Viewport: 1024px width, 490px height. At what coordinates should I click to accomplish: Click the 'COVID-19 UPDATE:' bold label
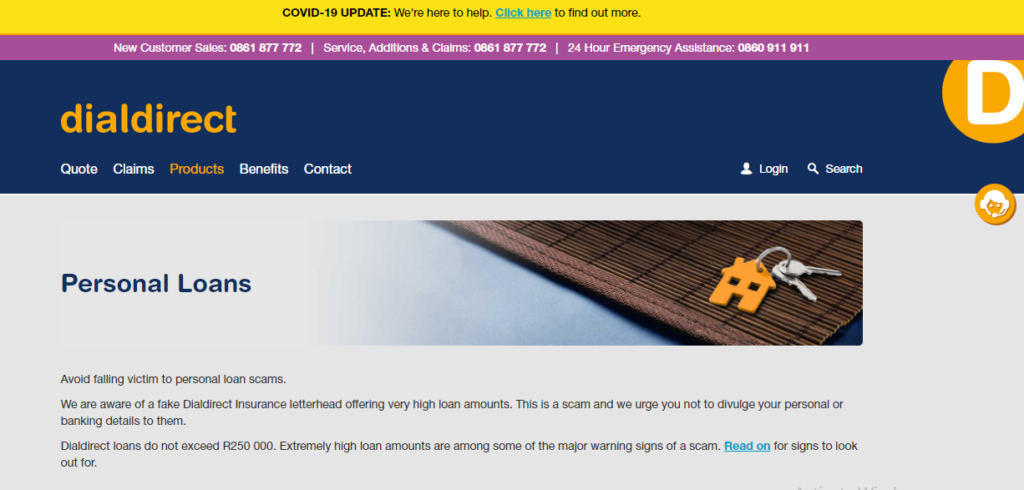tap(336, 12)
